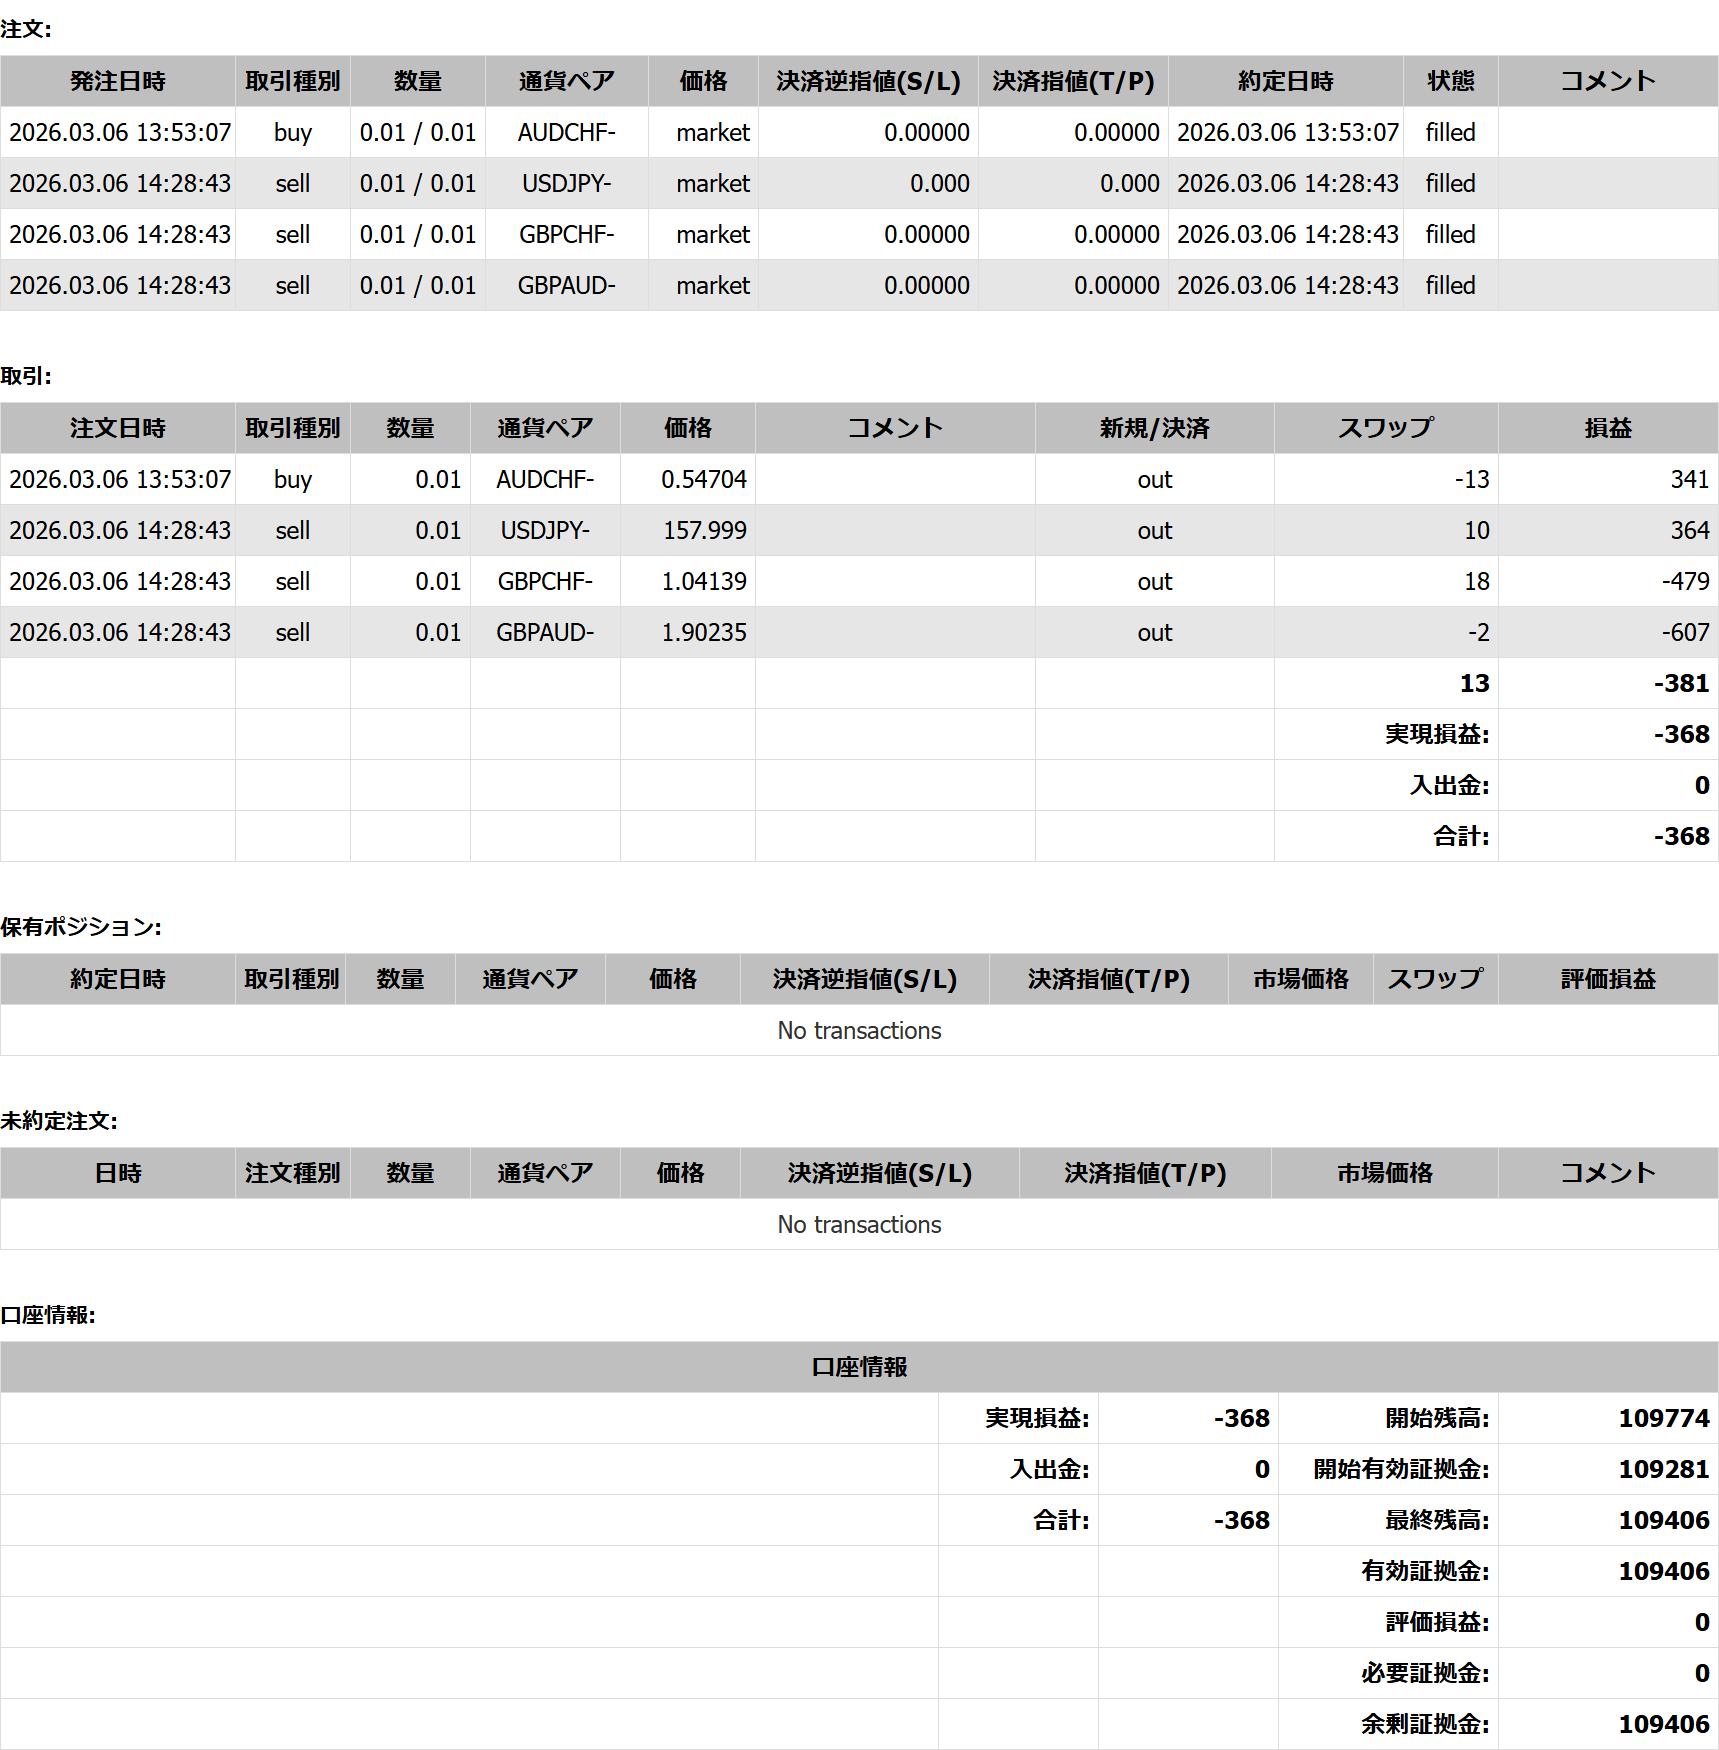
Task: Click the 損益 column header
Action: pos(1607,428)
